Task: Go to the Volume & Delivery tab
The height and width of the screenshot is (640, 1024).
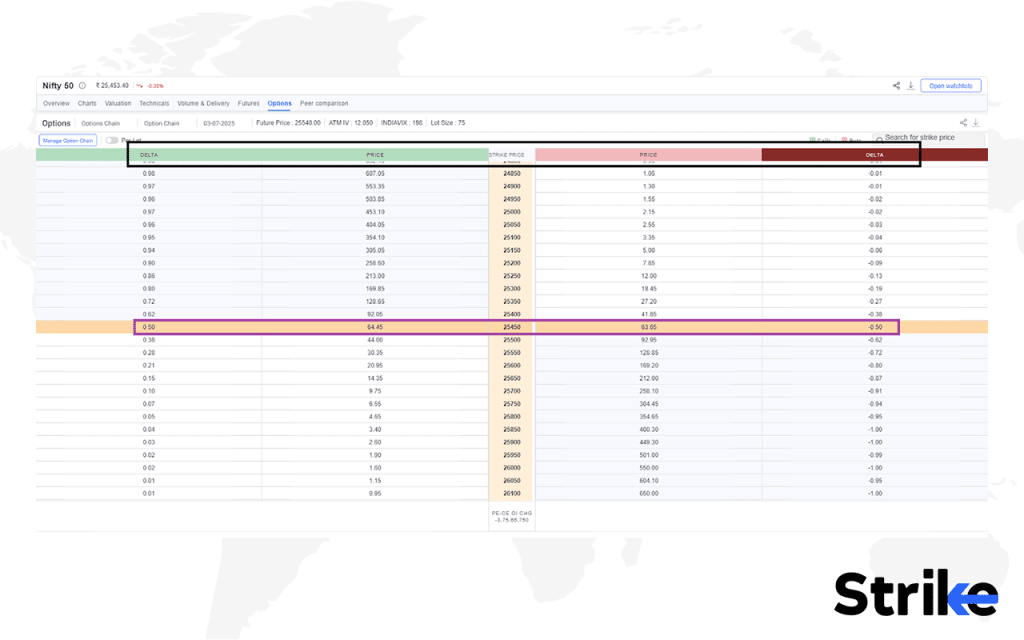Action: (x=203, y=103)
